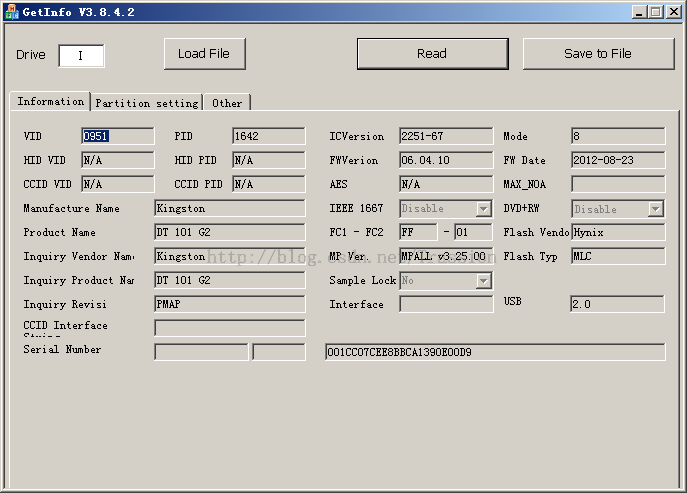Click the empty CCID Interface String field
This screenshot has width=687, height=493.
point(230,328)
